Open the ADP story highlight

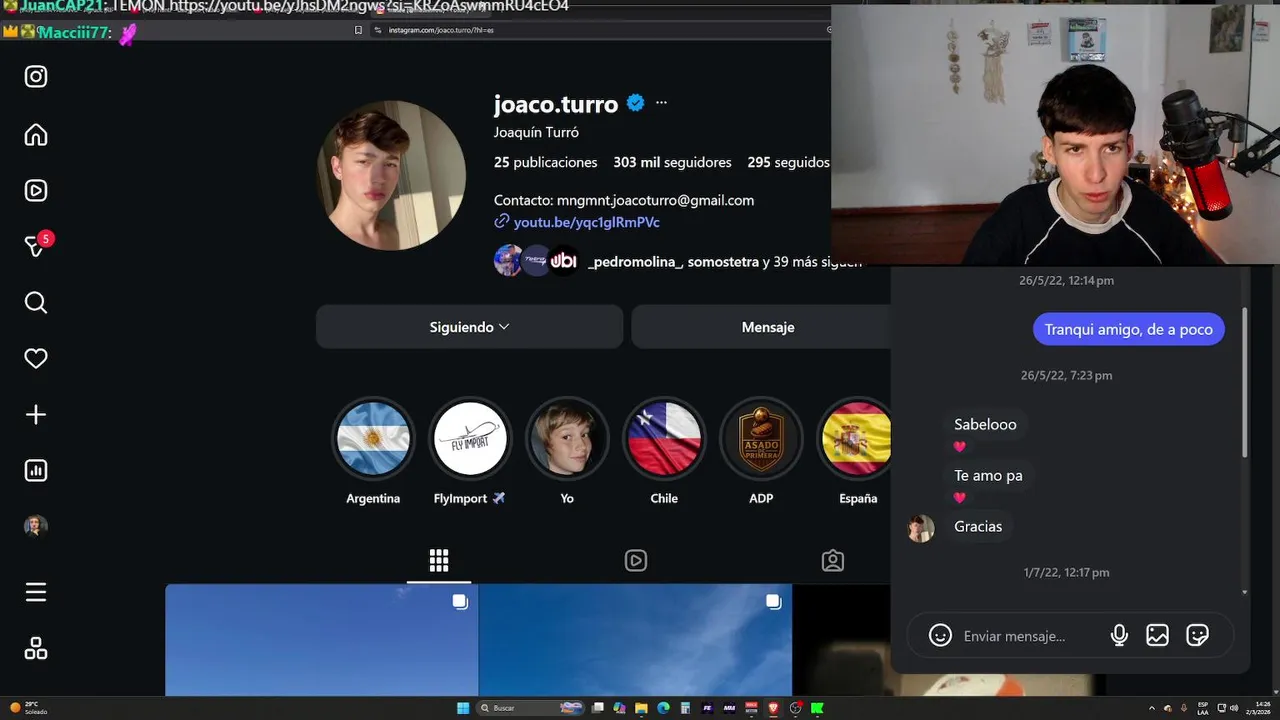tap(761, 438)
